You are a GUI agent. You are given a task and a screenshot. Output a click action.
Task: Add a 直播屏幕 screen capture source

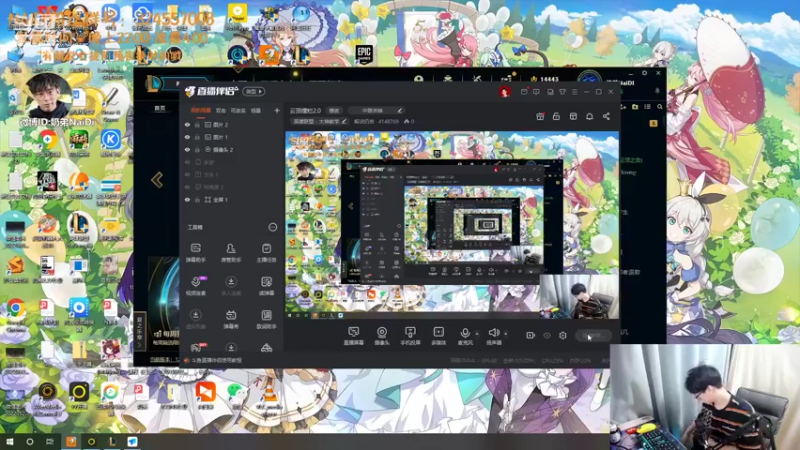[353, 336]
